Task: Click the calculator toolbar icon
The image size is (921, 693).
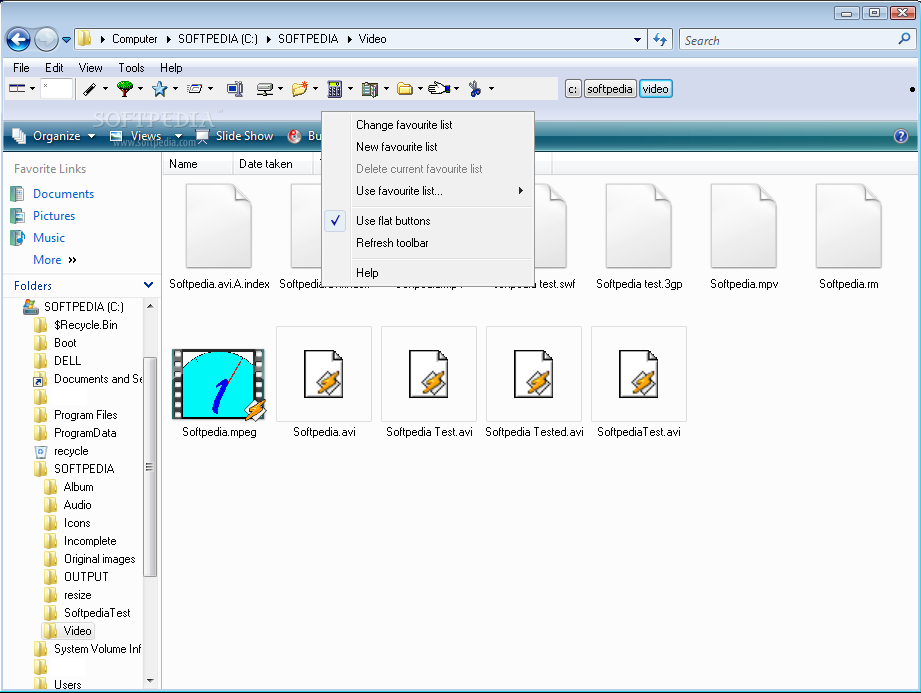Action: [x=335, y=89]
